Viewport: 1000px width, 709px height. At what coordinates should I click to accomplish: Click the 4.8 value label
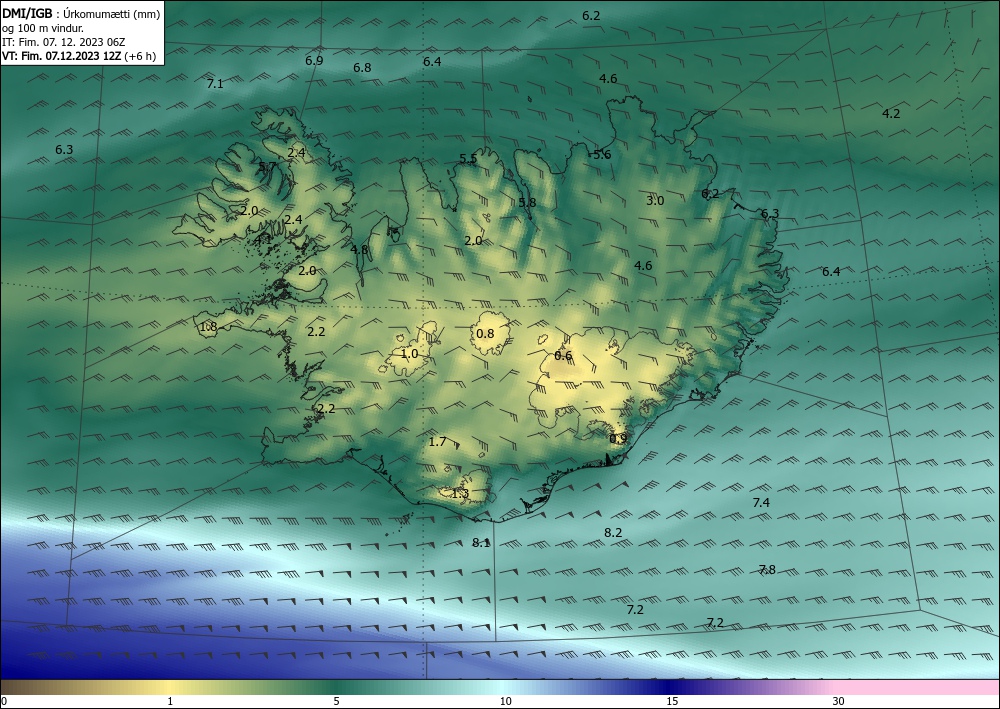(x=360, y=249)
